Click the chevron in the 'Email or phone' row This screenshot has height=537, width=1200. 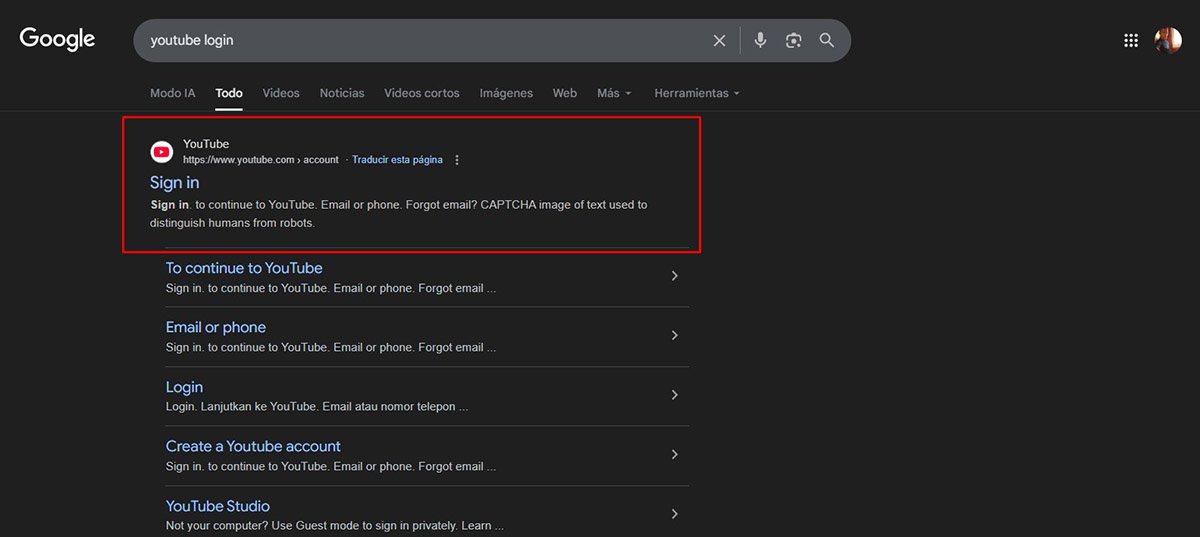[675, 335]
